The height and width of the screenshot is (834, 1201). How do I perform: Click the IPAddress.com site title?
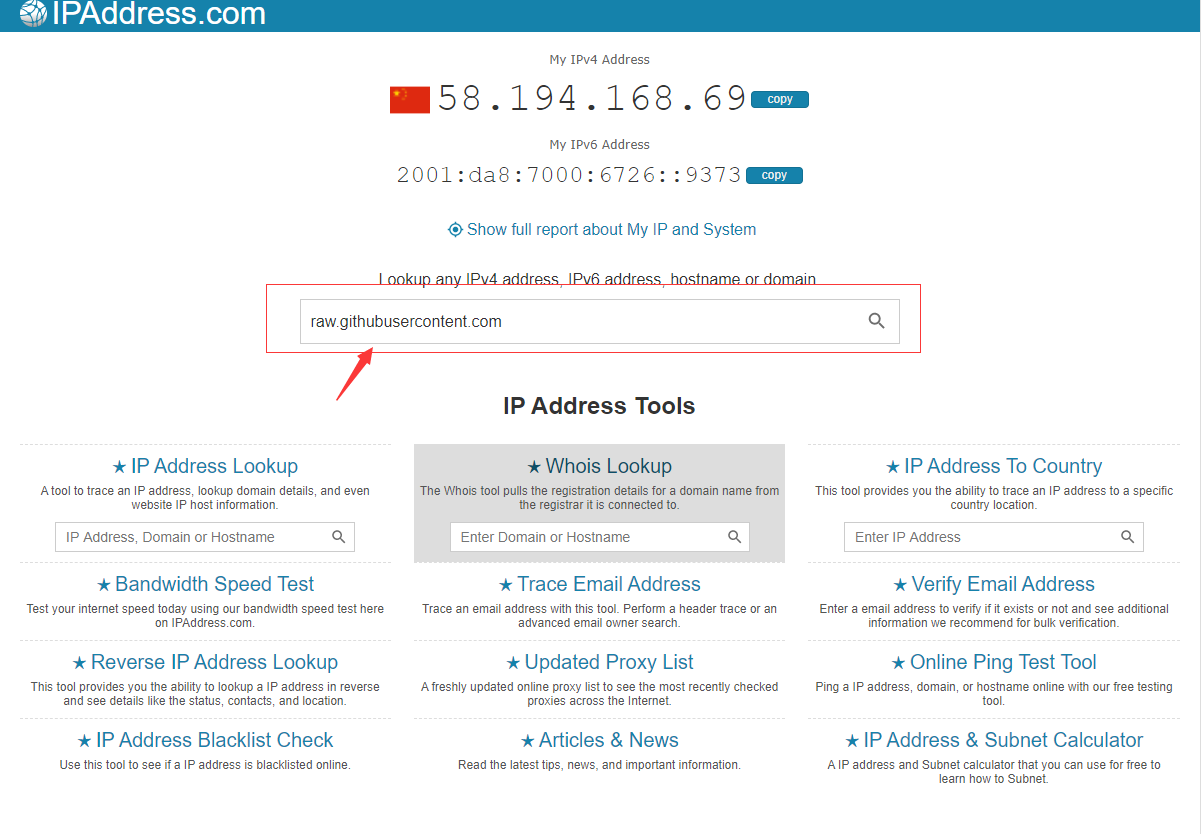[158, 14]
